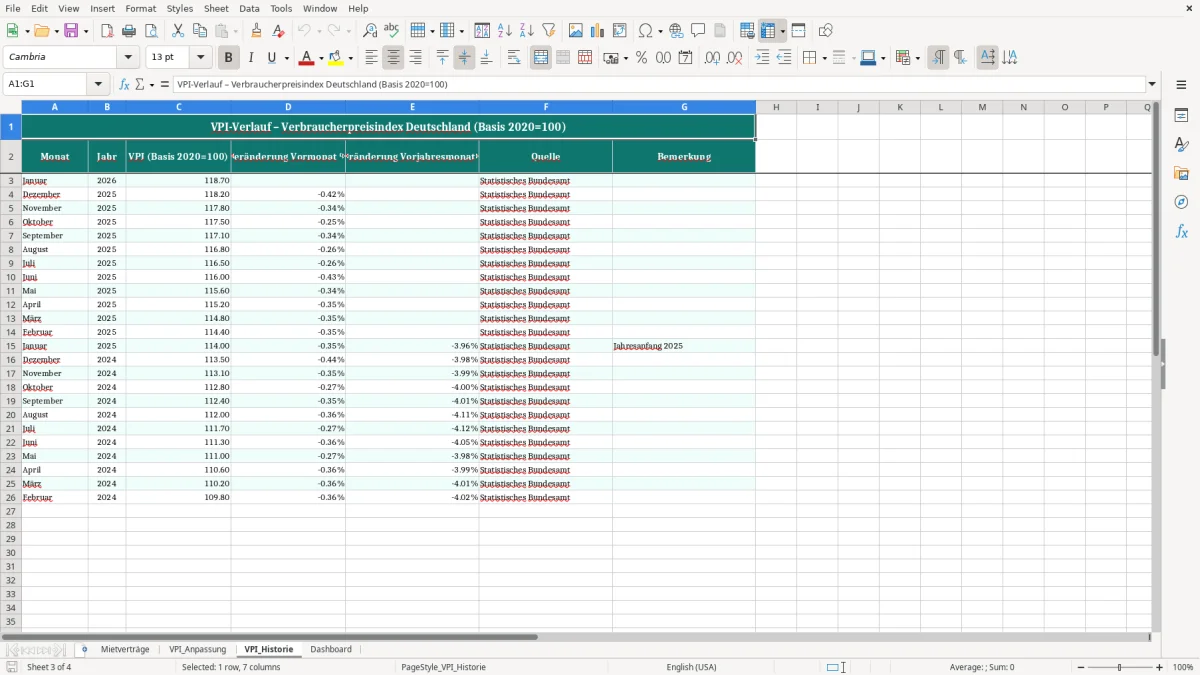Add a decimal place
The width and height of the screenshot is (1200, 675).
click(x=713, y=58)
